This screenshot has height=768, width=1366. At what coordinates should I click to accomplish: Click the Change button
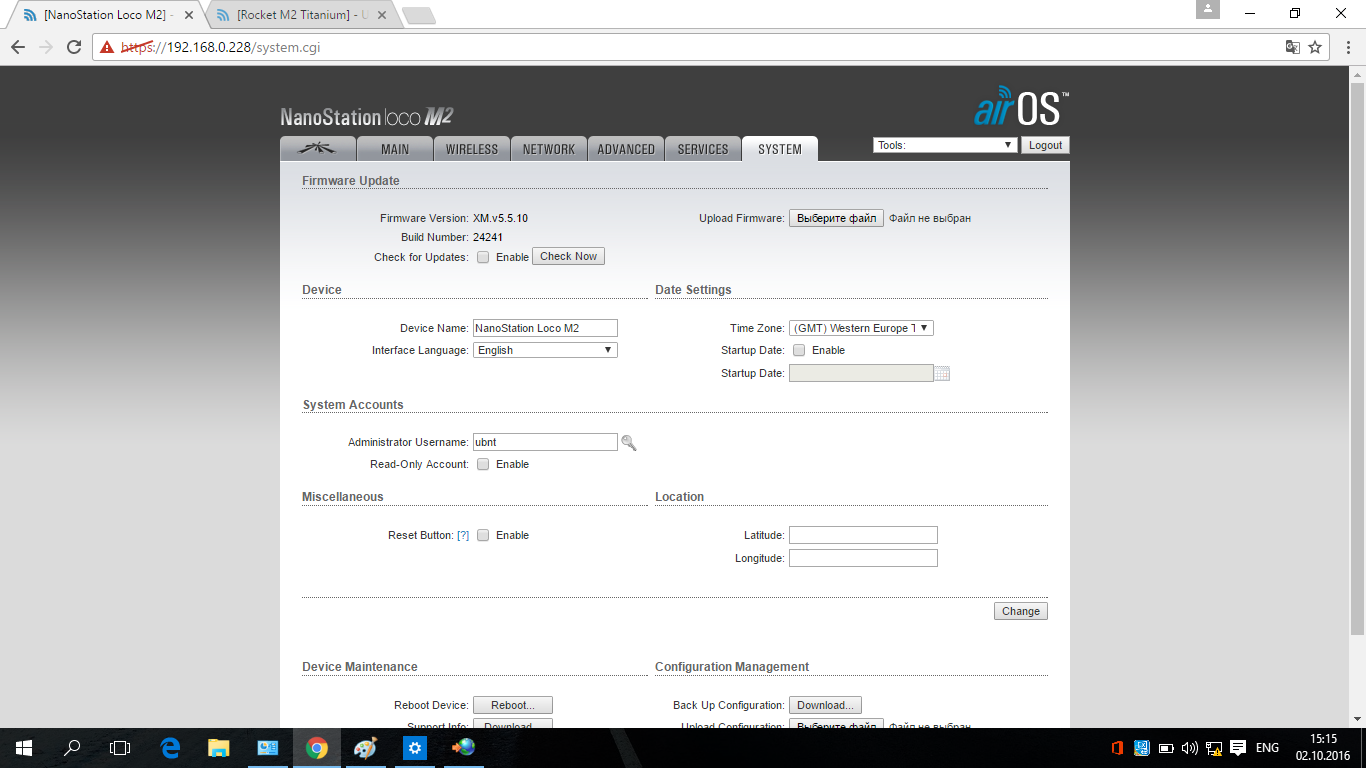[1021, 611]
